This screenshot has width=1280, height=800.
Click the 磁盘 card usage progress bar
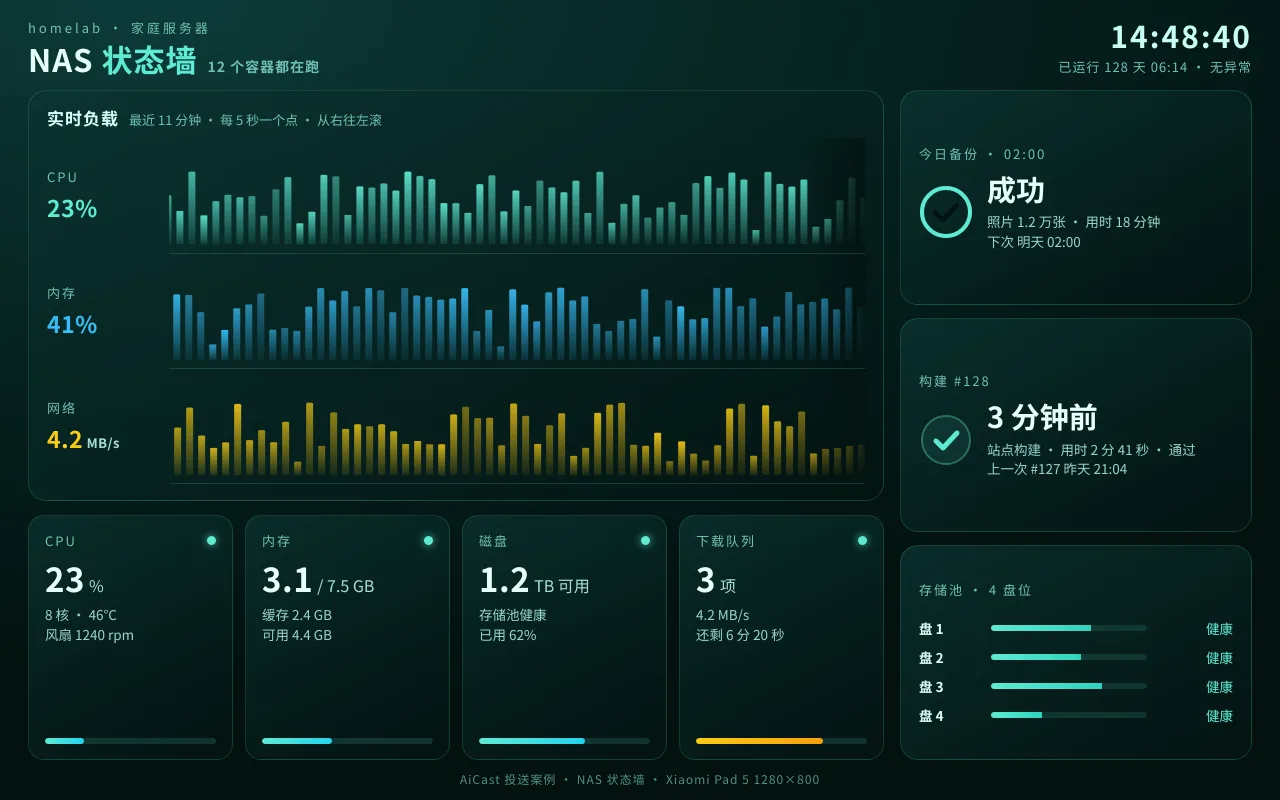[x=564, y=741]
